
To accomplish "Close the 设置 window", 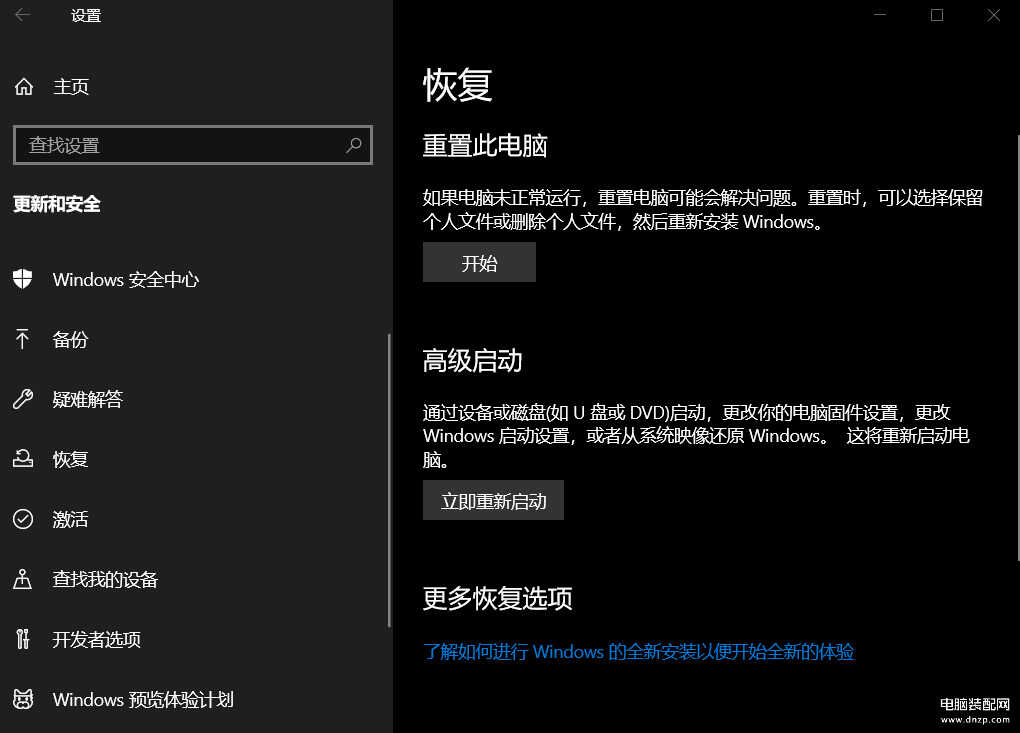I will click(993, 15).
